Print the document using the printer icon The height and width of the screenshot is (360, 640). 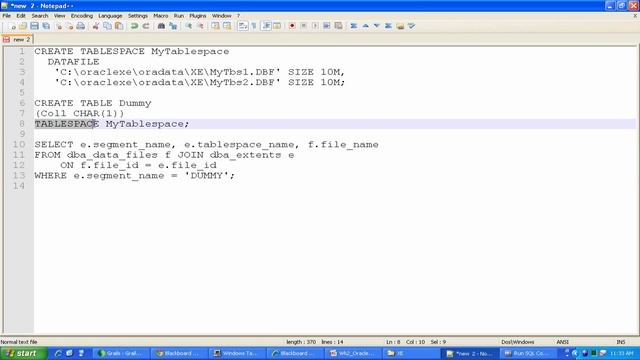(81, 26)
